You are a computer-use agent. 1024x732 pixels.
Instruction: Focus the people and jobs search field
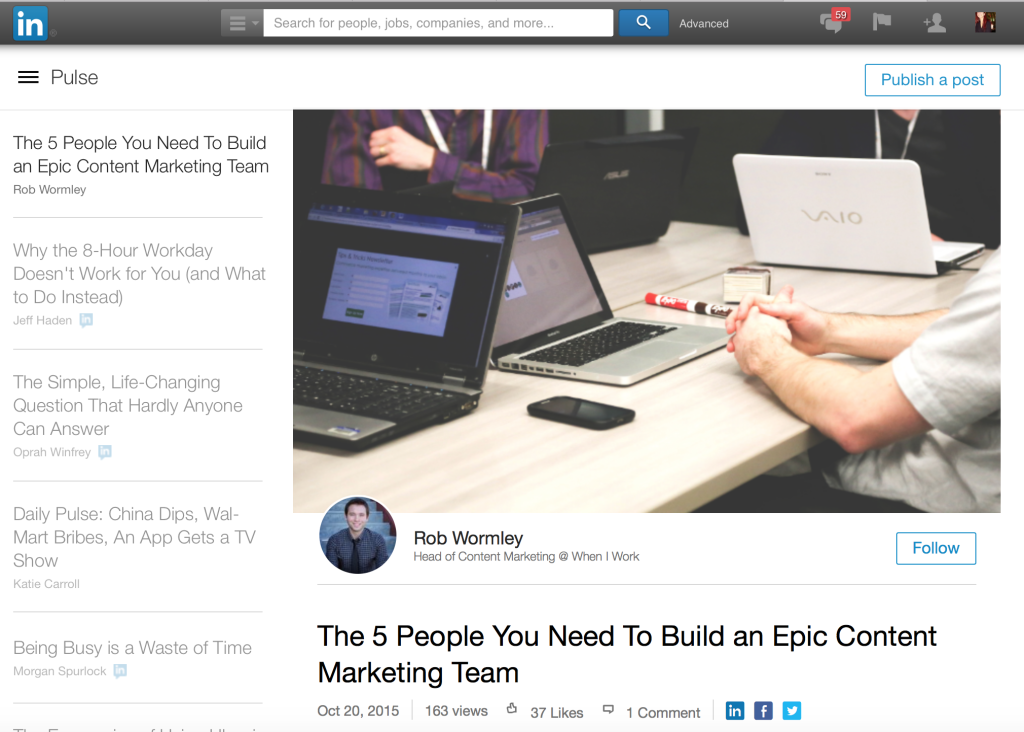point(438,23)
